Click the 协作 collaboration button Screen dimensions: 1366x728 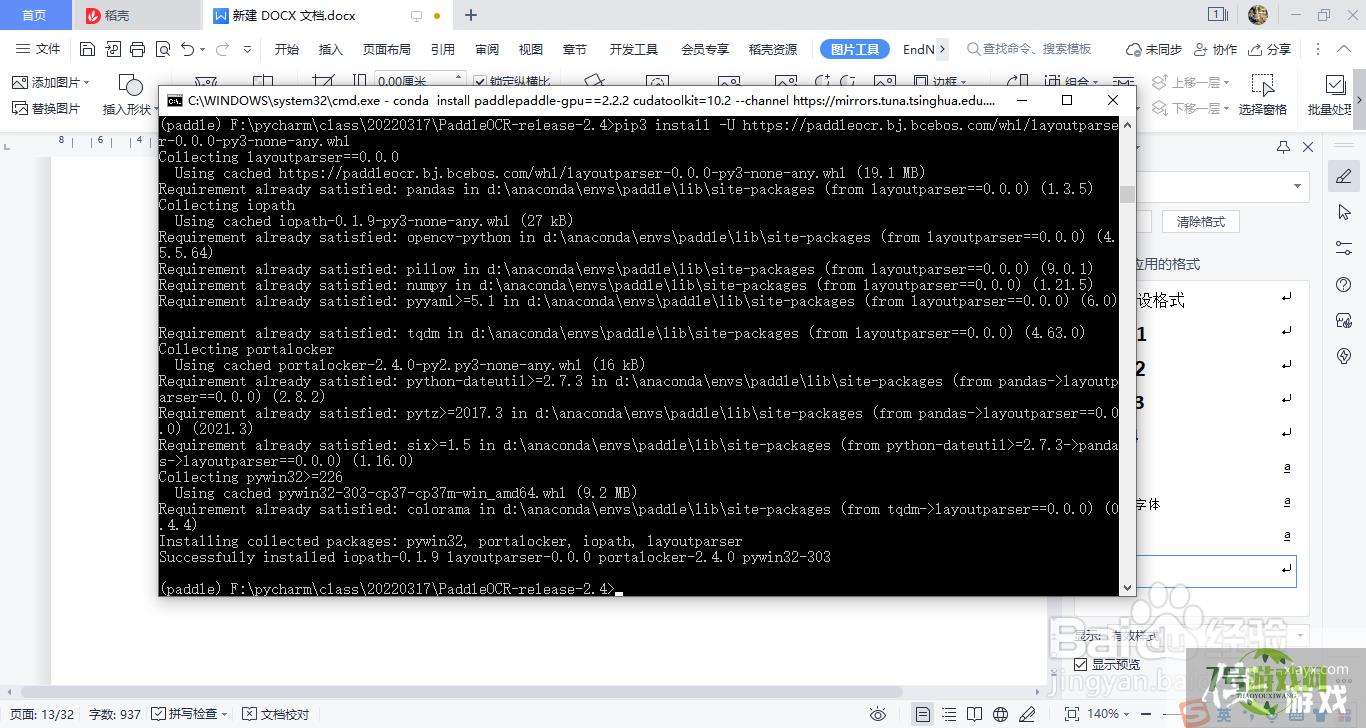(x=1215, y=49)
